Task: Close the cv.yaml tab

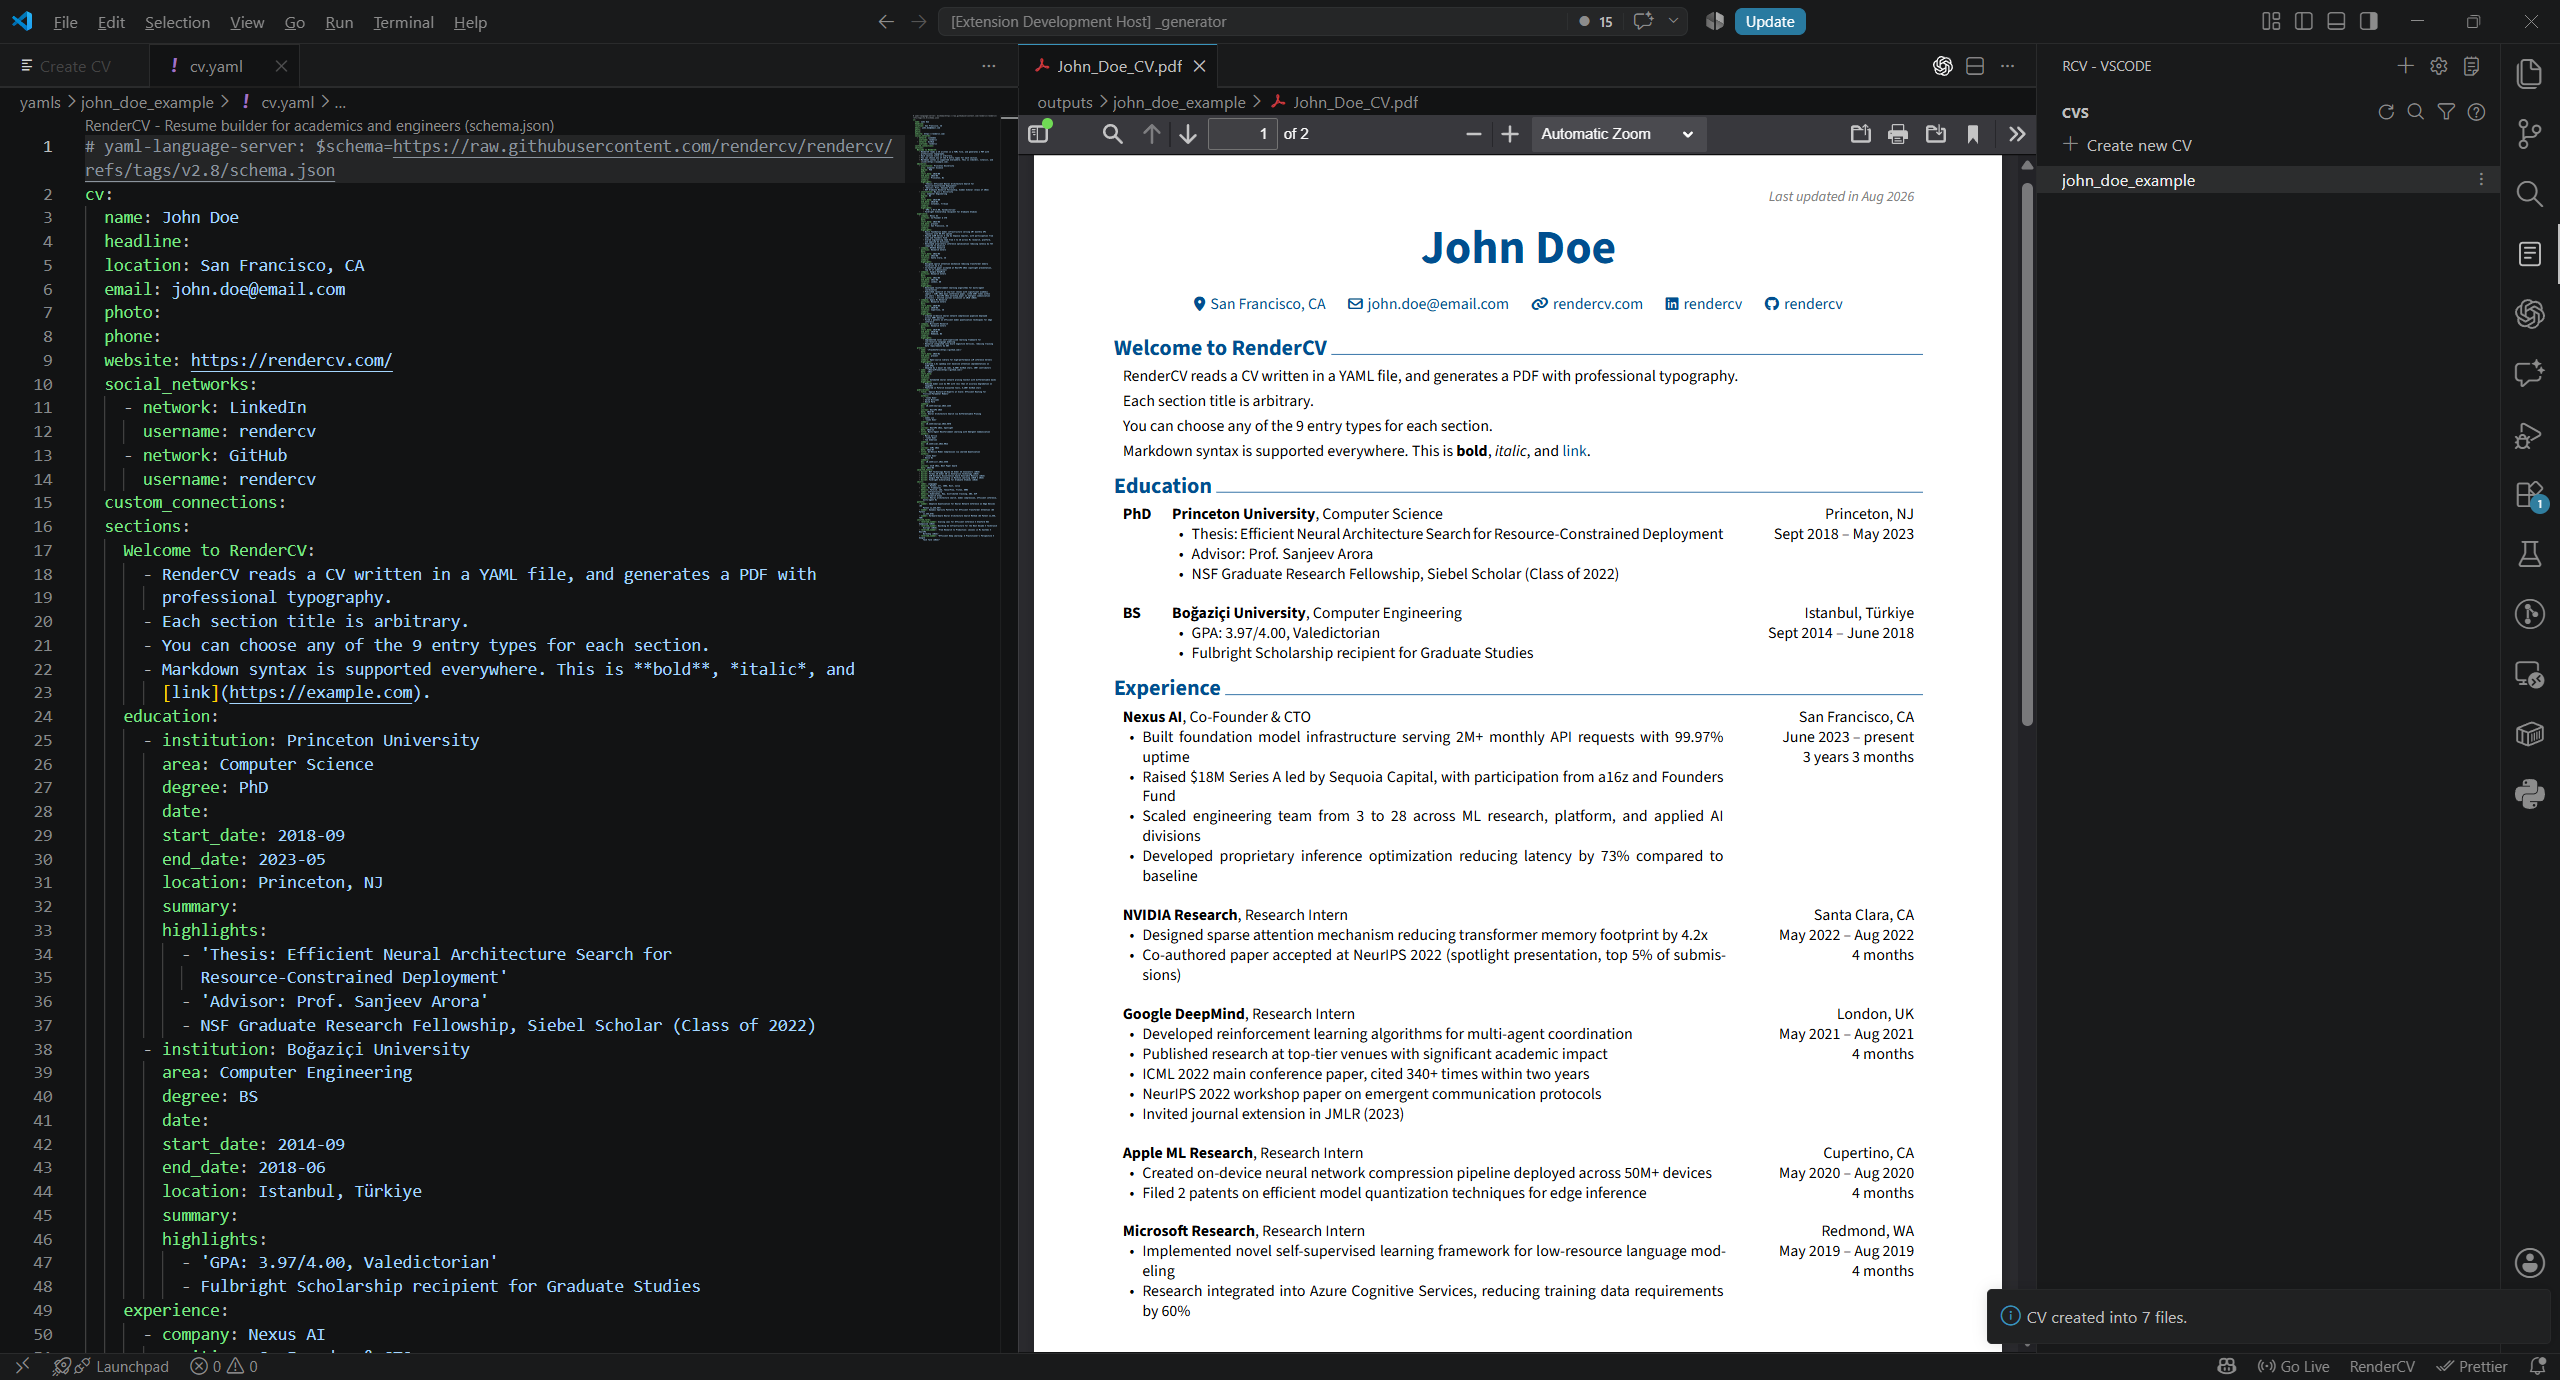Action: (281, 66)
